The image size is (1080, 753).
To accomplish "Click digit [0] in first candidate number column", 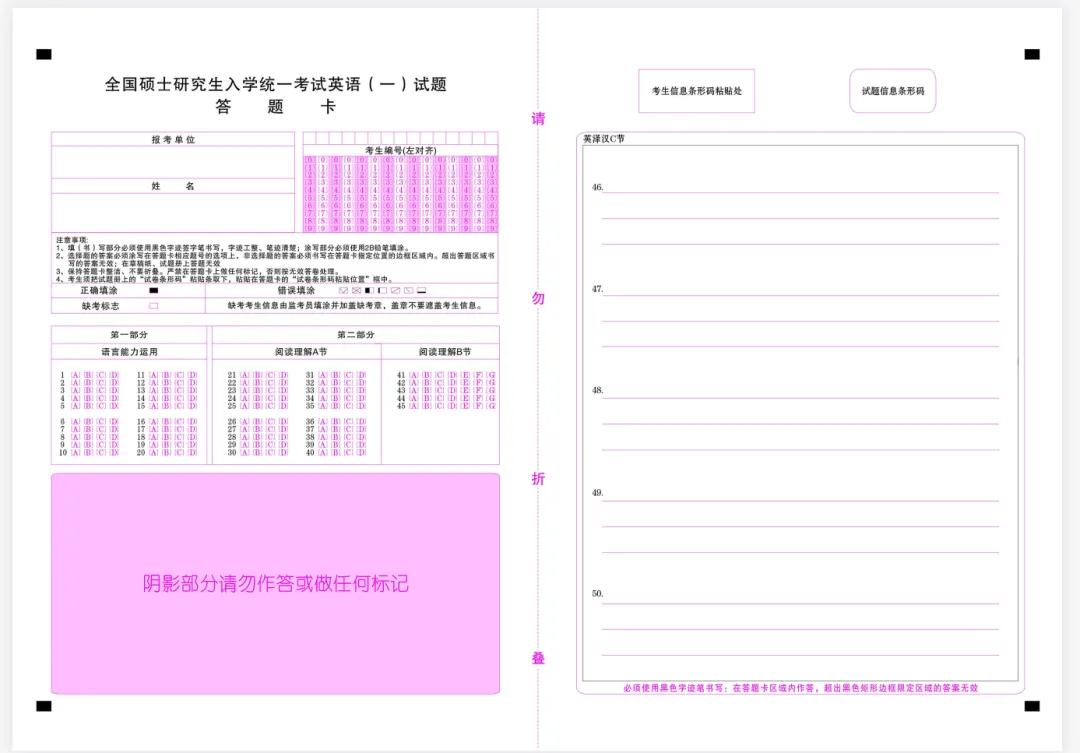I will (x=309, y=160).
